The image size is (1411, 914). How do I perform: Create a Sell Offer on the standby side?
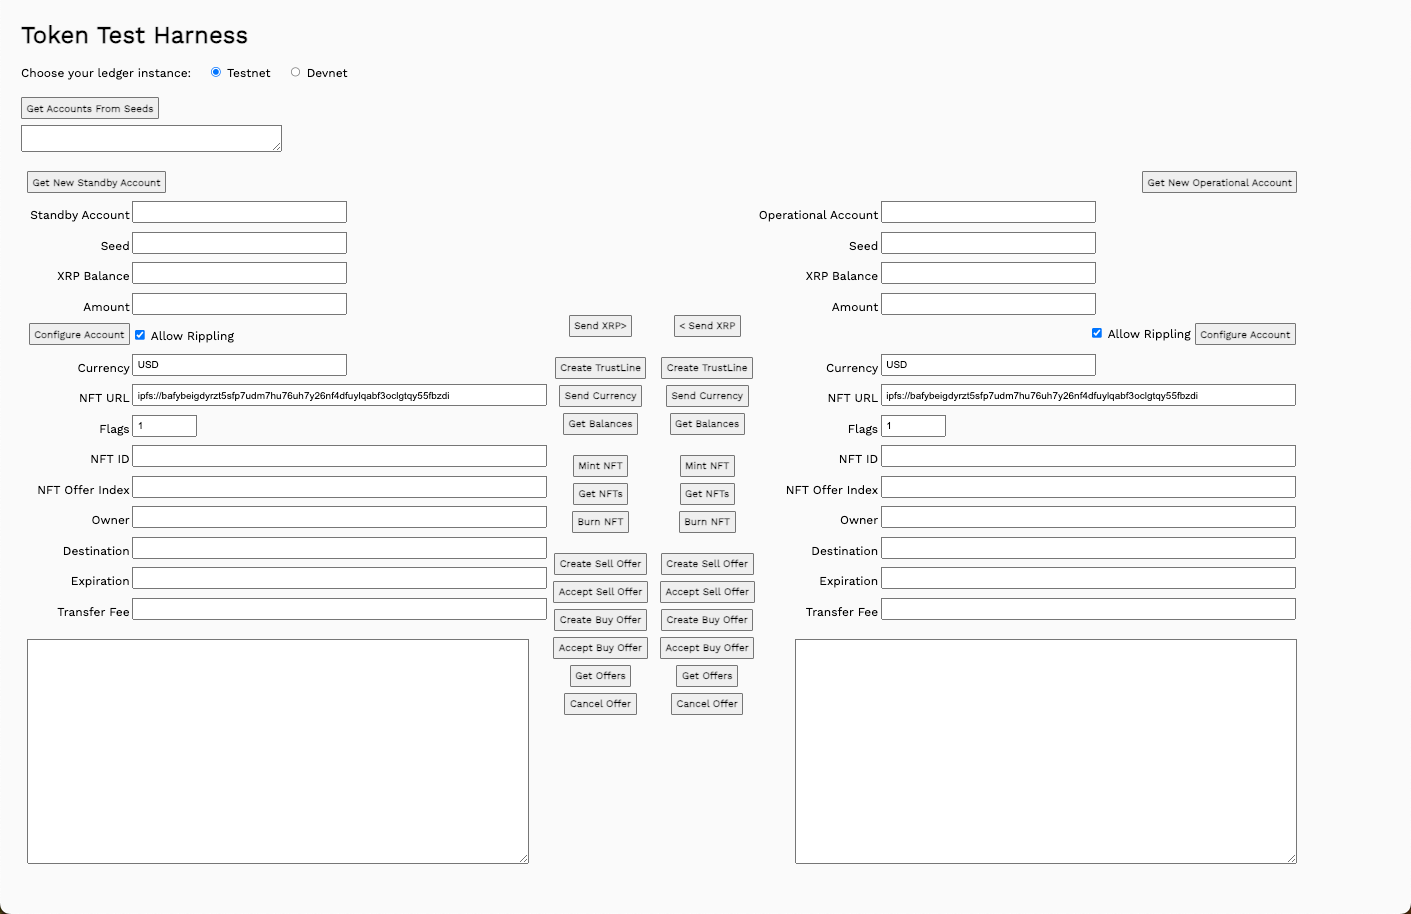(600, 563)
